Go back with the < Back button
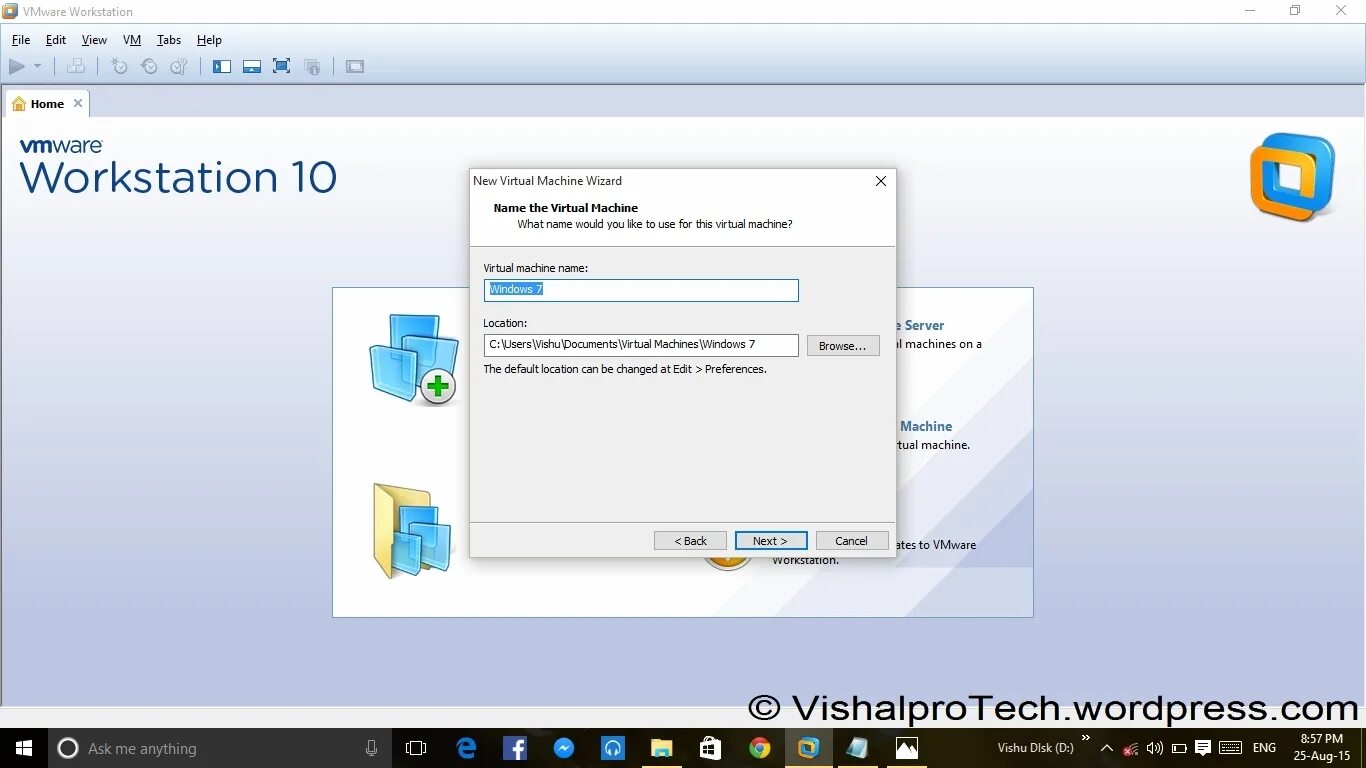Screen dimensions: 1366x768 pyautogui.click(x=690, y=541)
